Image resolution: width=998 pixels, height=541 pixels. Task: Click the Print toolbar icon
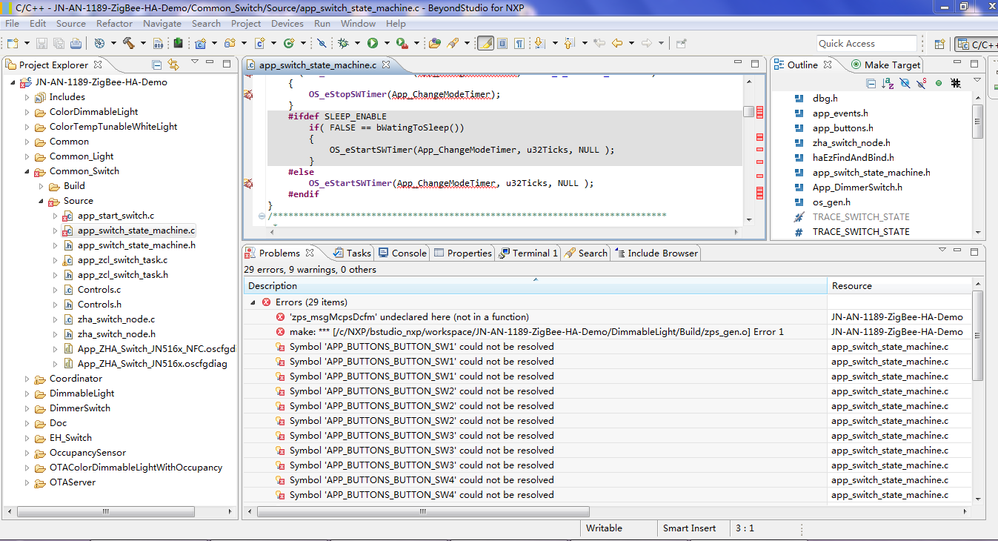(x=76, y=43)
